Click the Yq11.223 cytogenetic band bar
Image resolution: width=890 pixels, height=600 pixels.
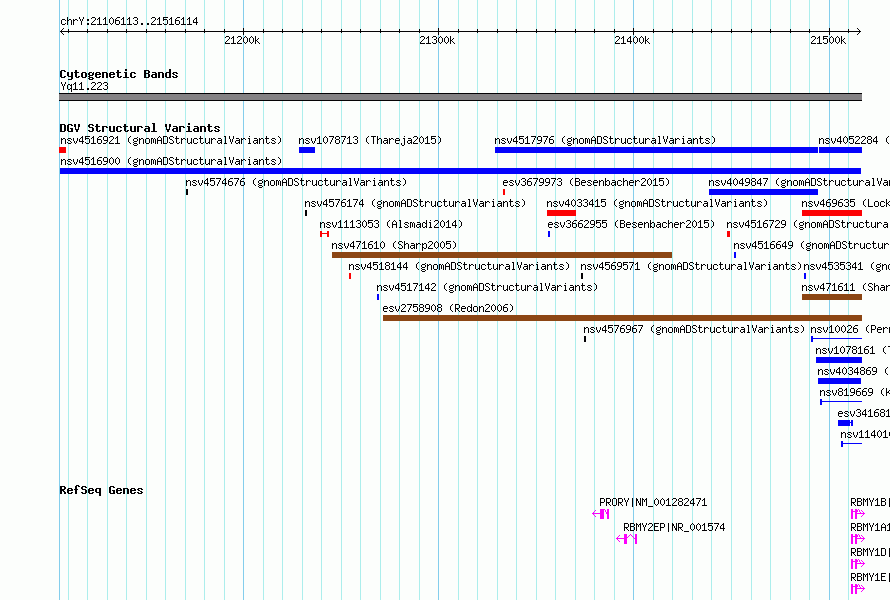[x=460, y=97]
